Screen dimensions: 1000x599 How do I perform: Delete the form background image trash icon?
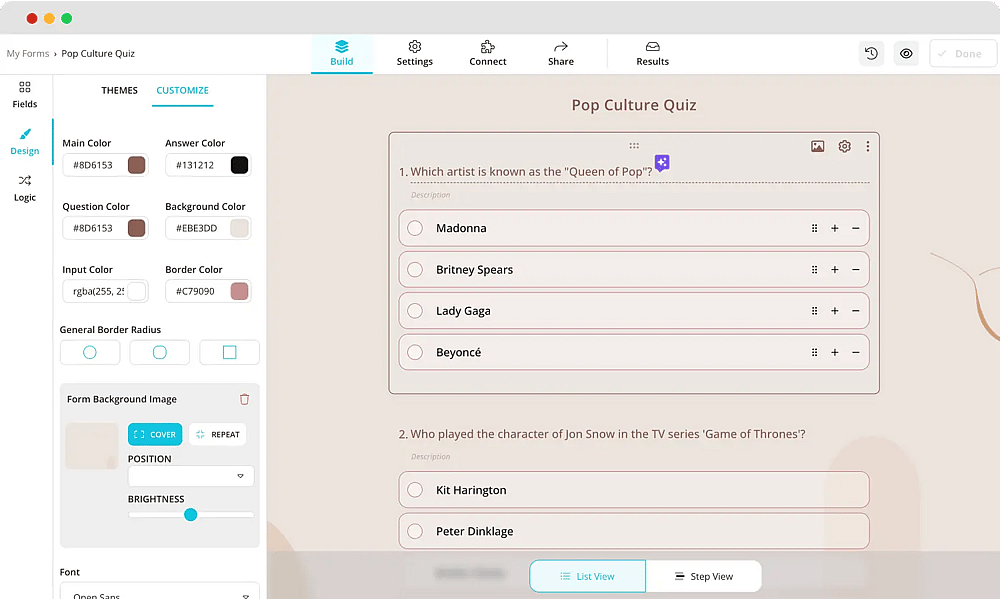[x=244, y=399]
